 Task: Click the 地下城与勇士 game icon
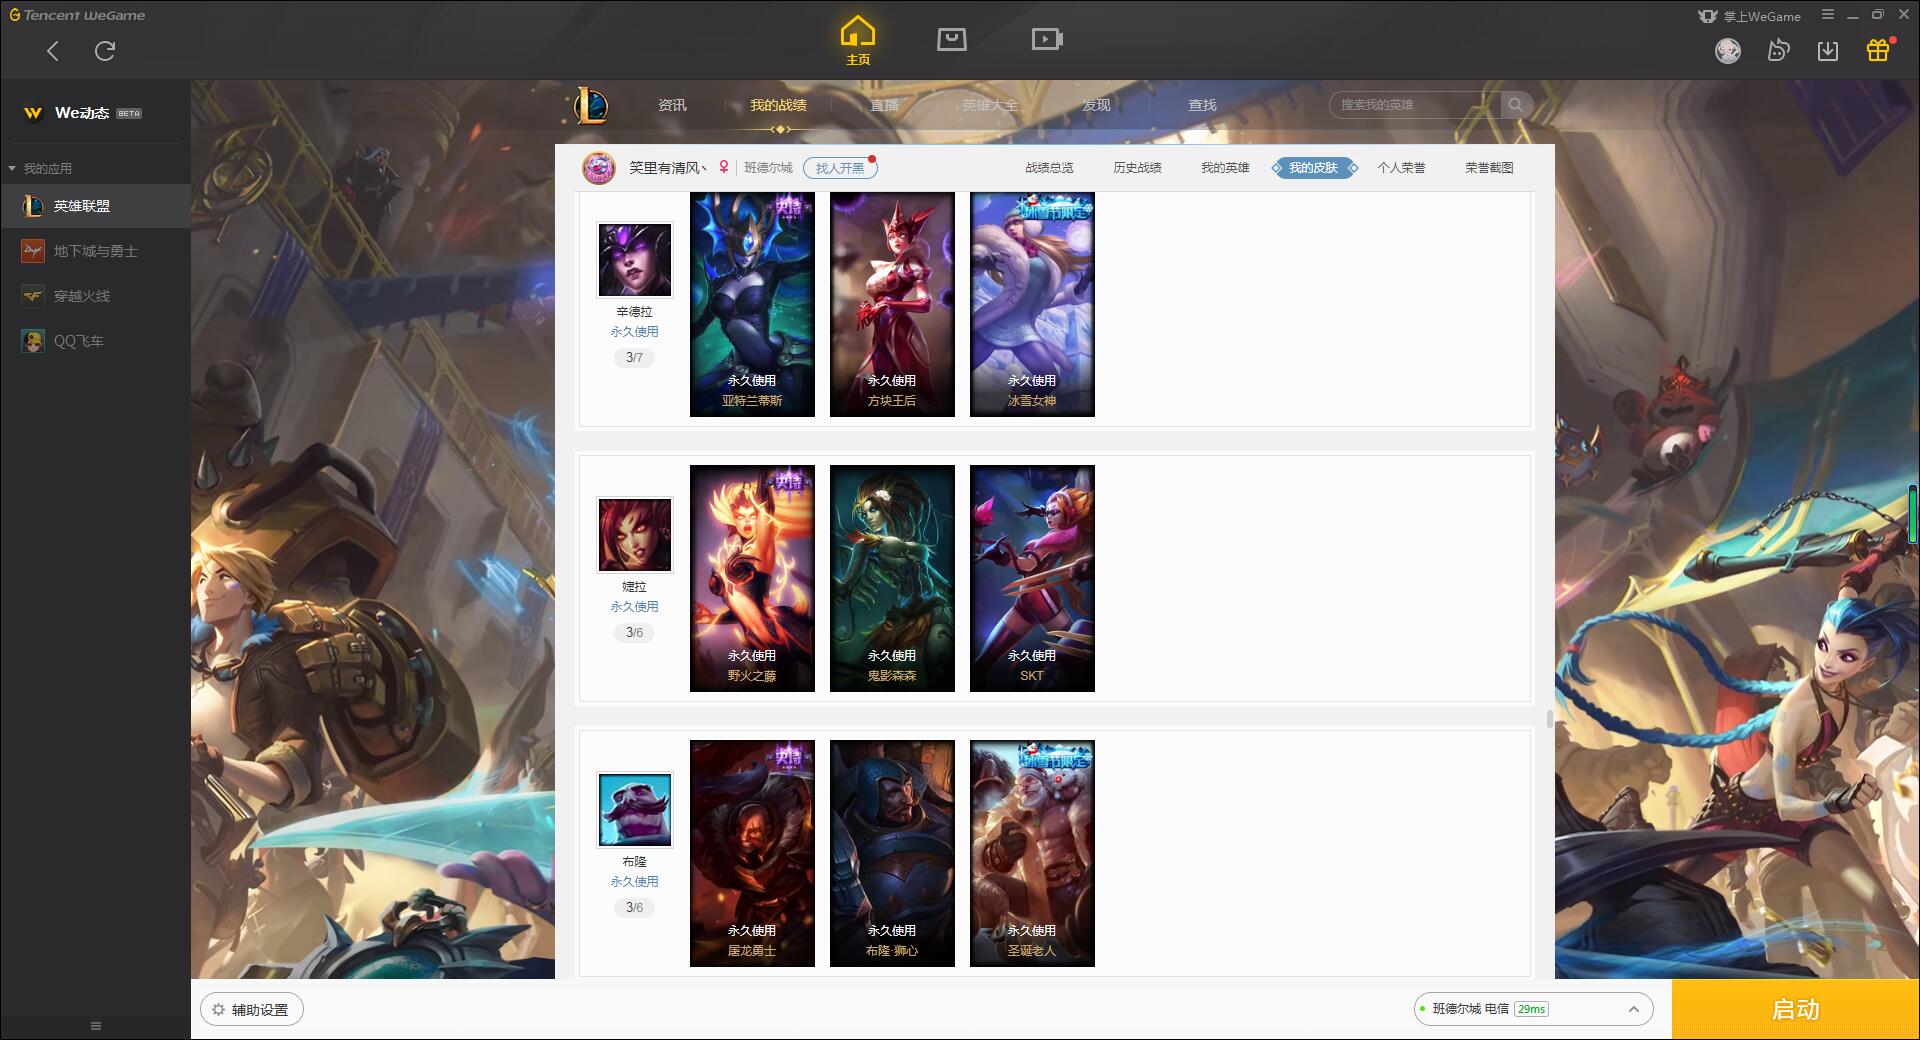pyautogui.click(x=33, y=251)
